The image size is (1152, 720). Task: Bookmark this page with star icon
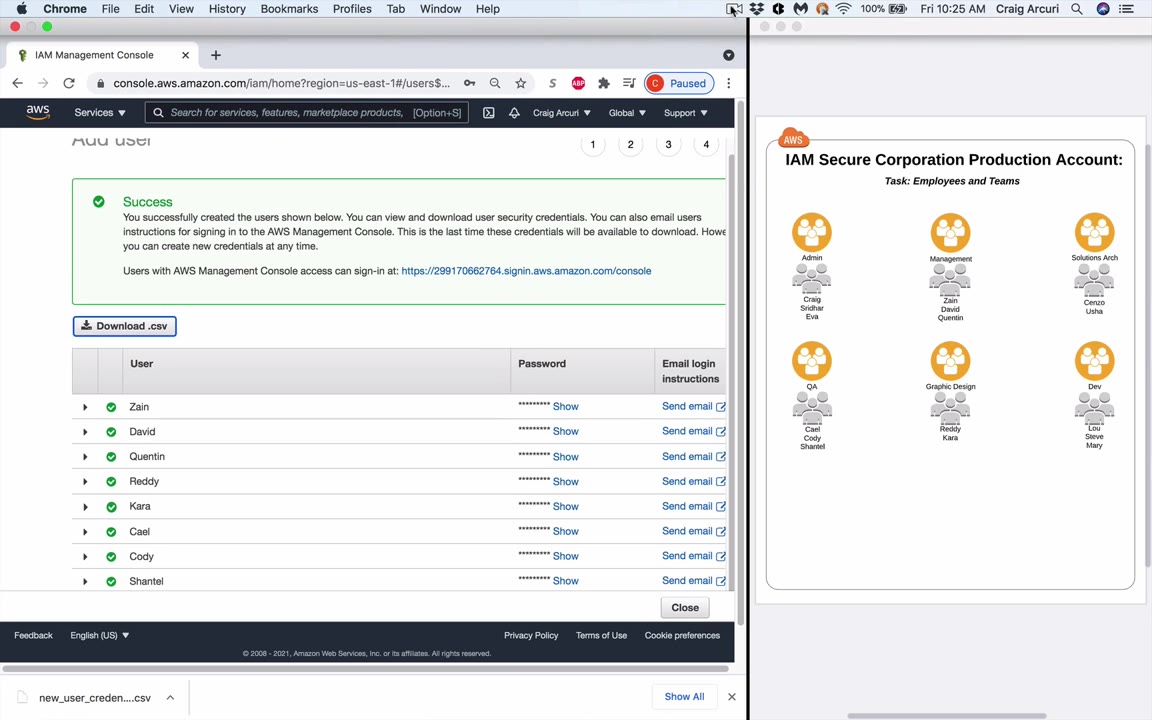[x=520, y=83]
